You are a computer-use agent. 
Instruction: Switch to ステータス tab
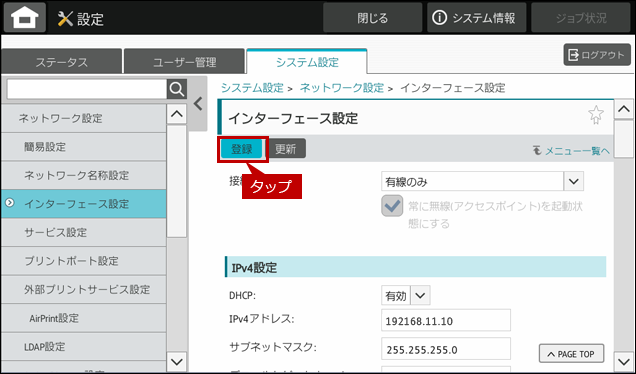pos(62,62)
